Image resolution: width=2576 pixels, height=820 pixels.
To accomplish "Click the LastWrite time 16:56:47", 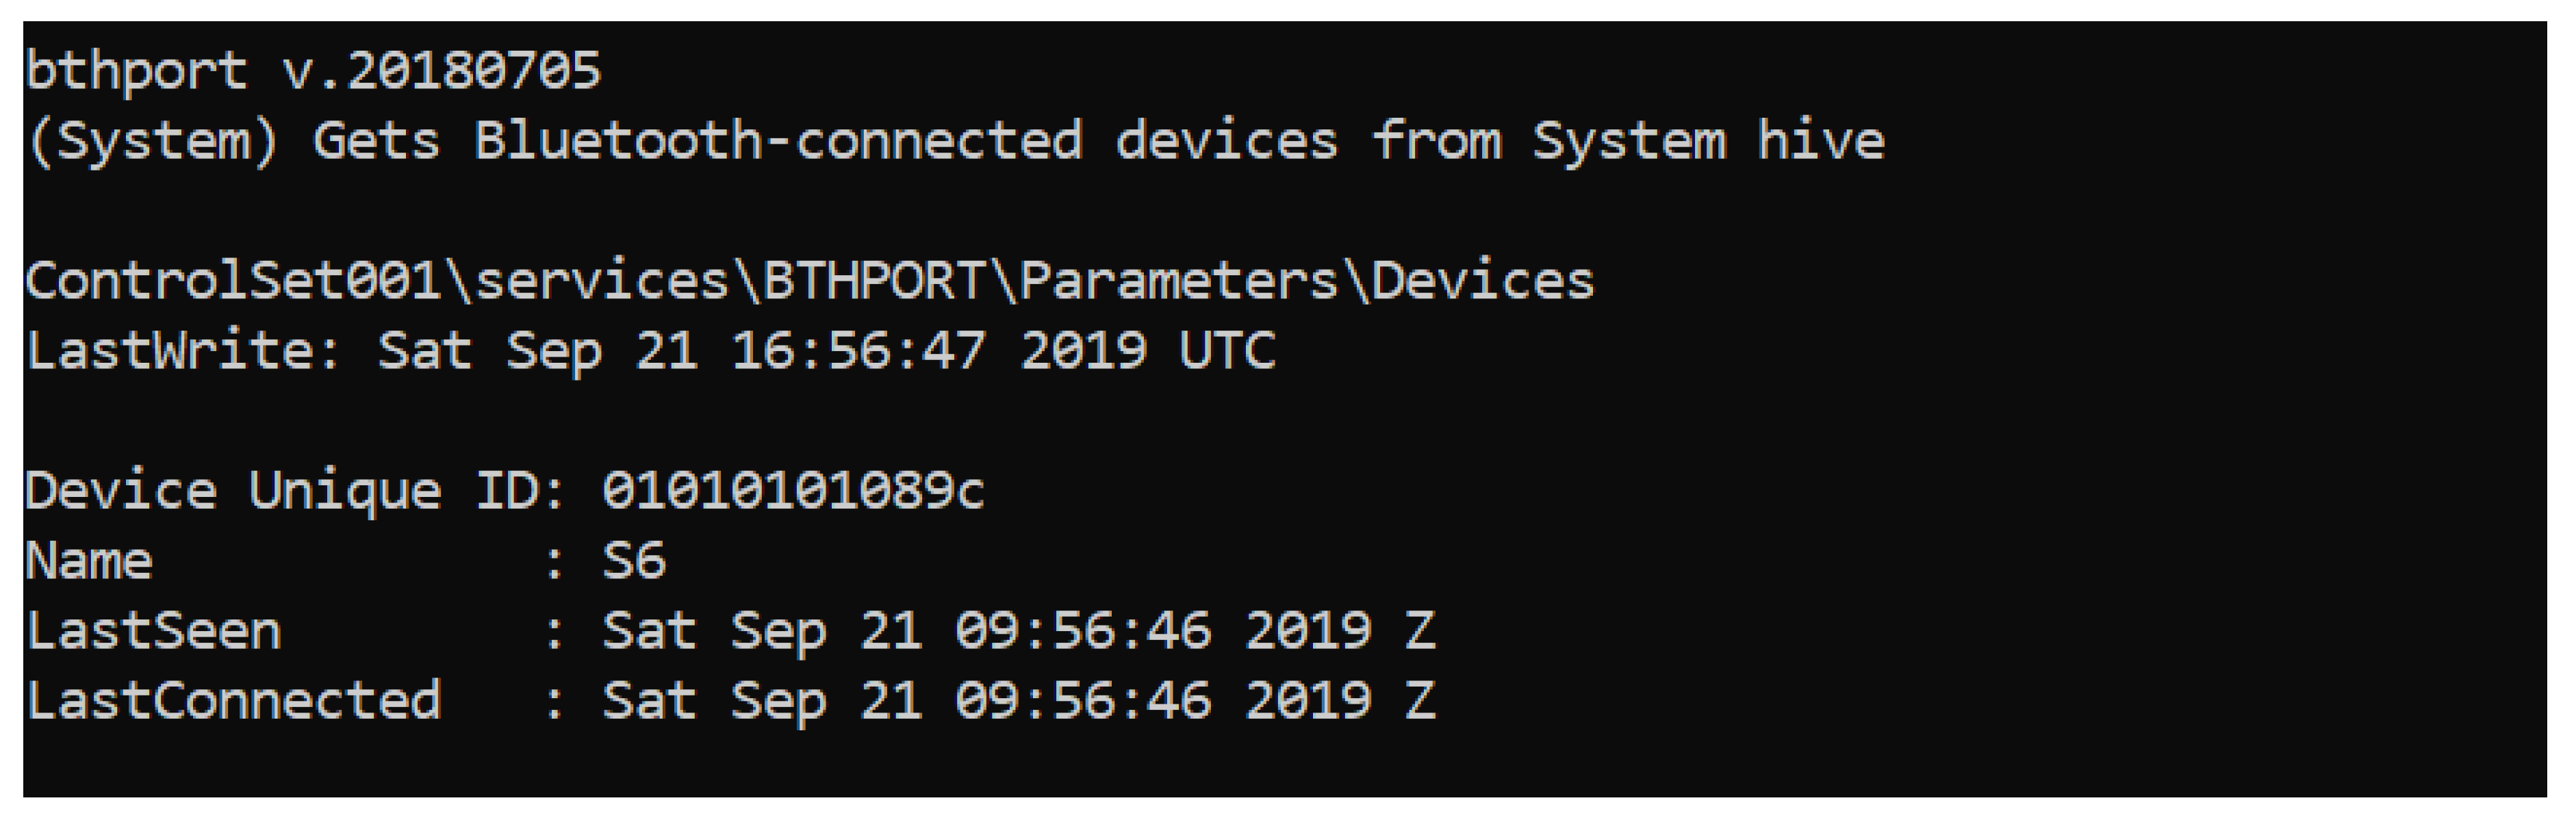I will [859, 352].
